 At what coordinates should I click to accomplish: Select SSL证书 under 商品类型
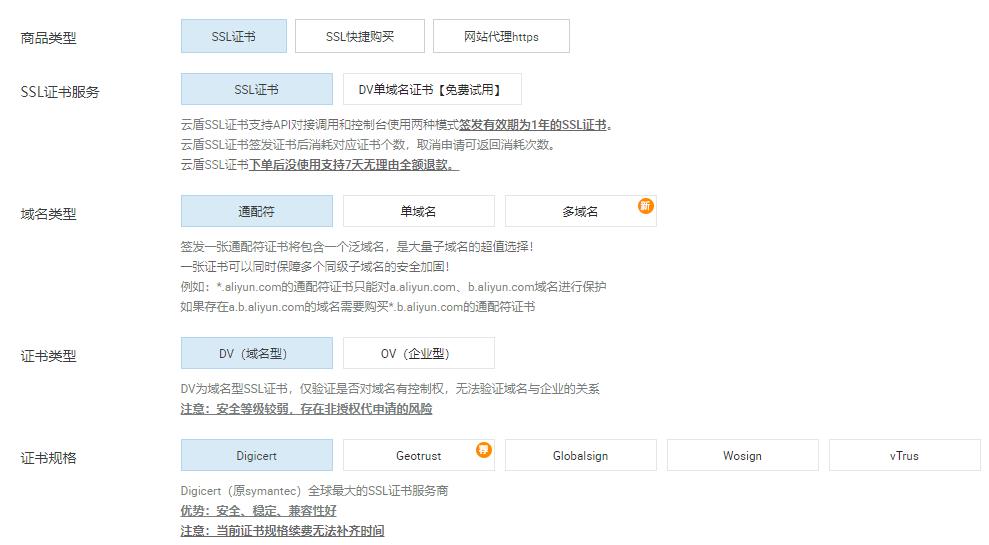(233, 37)
